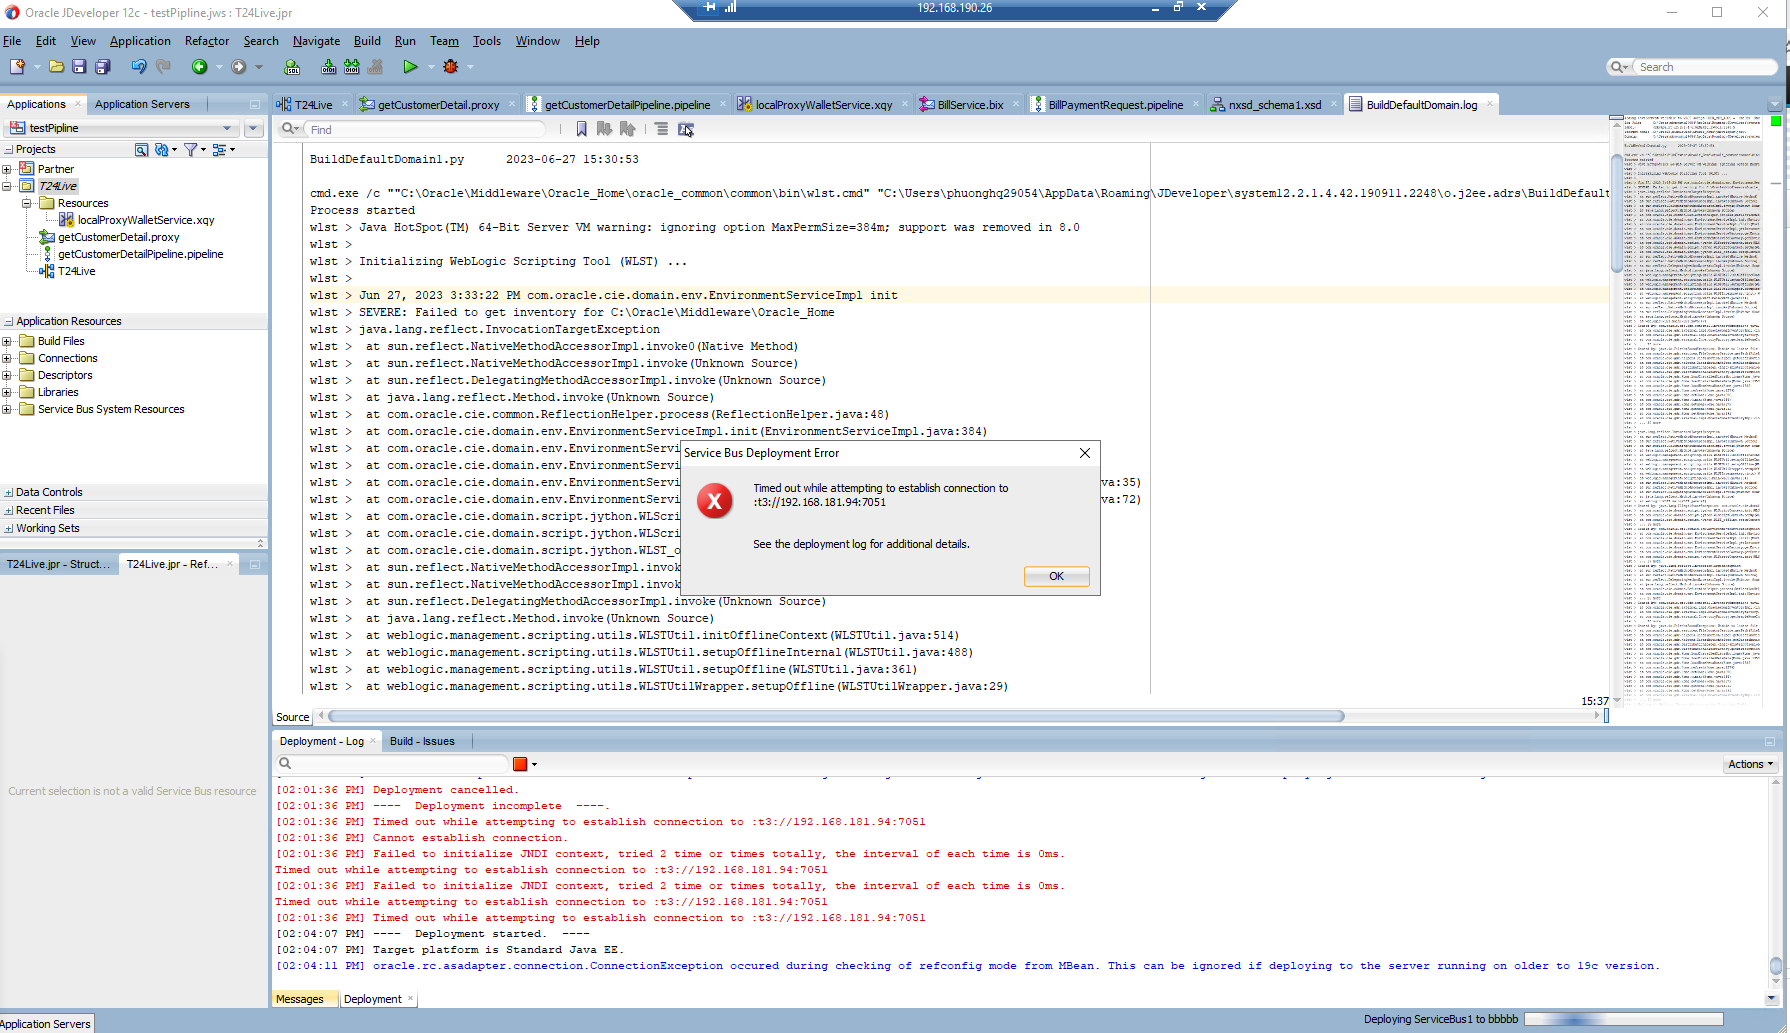This screenshot has height=1033, width=1790.
Task: Click the last icon in log editor toolbar
Action: click(x=686, y=129)
